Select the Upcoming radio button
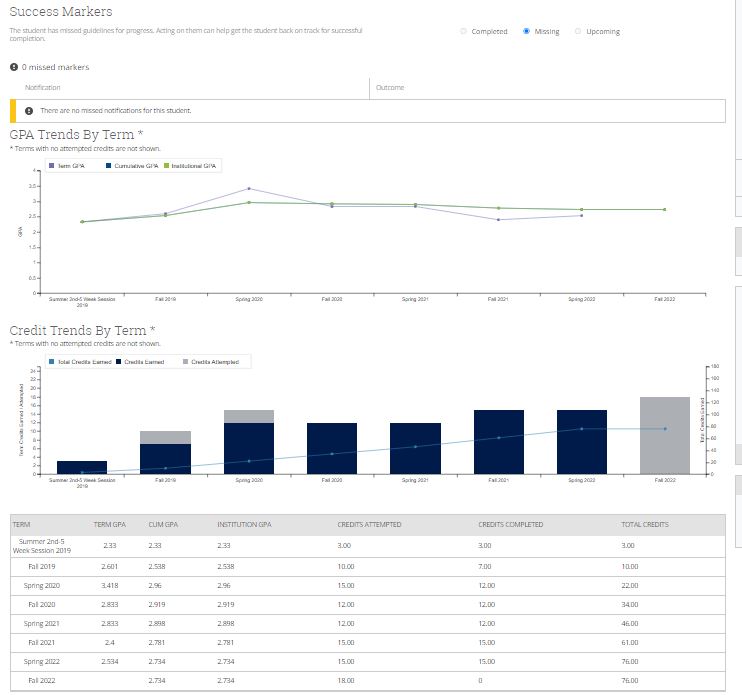The width and height of the screenshot is (742, 695). [578, 32]
